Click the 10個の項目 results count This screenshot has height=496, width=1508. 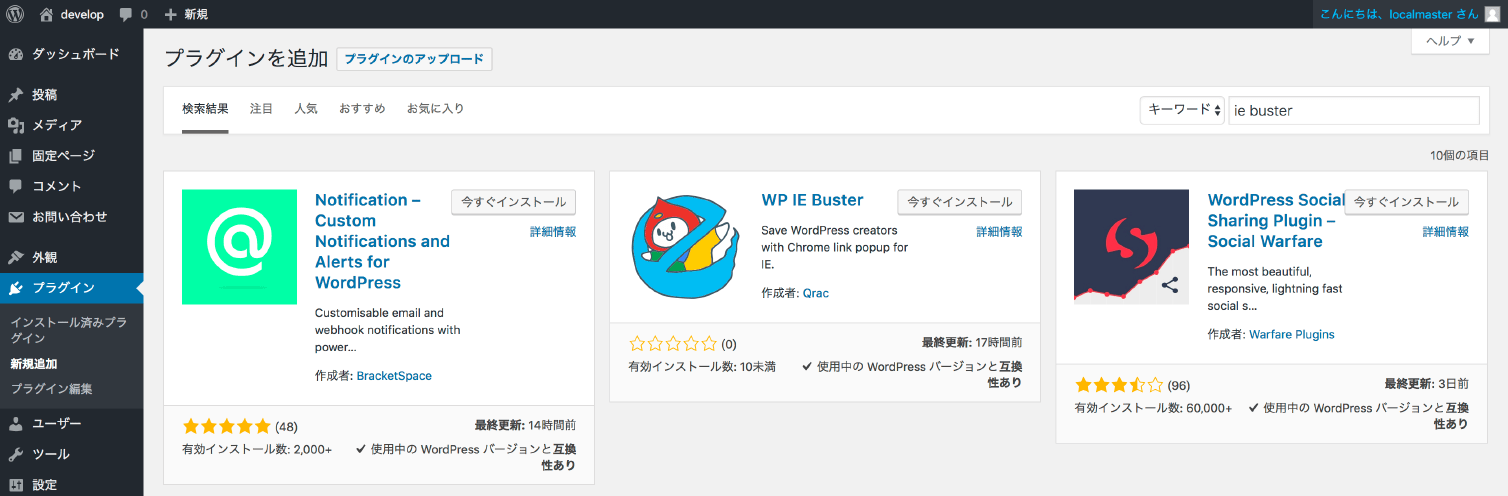(x=1459, y=155)
